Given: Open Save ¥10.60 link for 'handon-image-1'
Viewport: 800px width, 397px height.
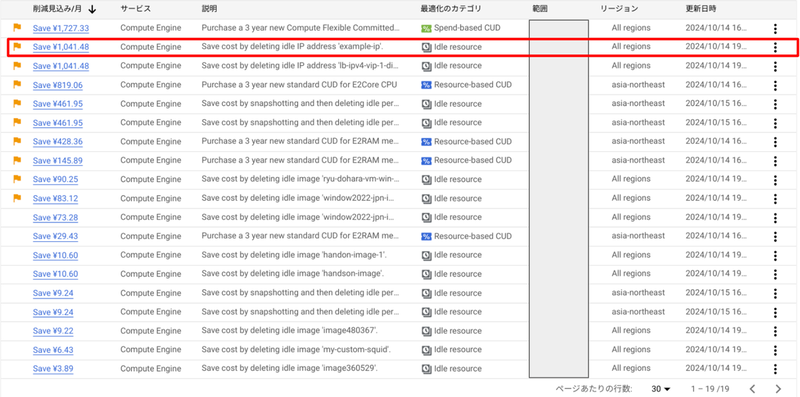Looking at the screenshot, I should pyautogui.click(x=55, y=255).
